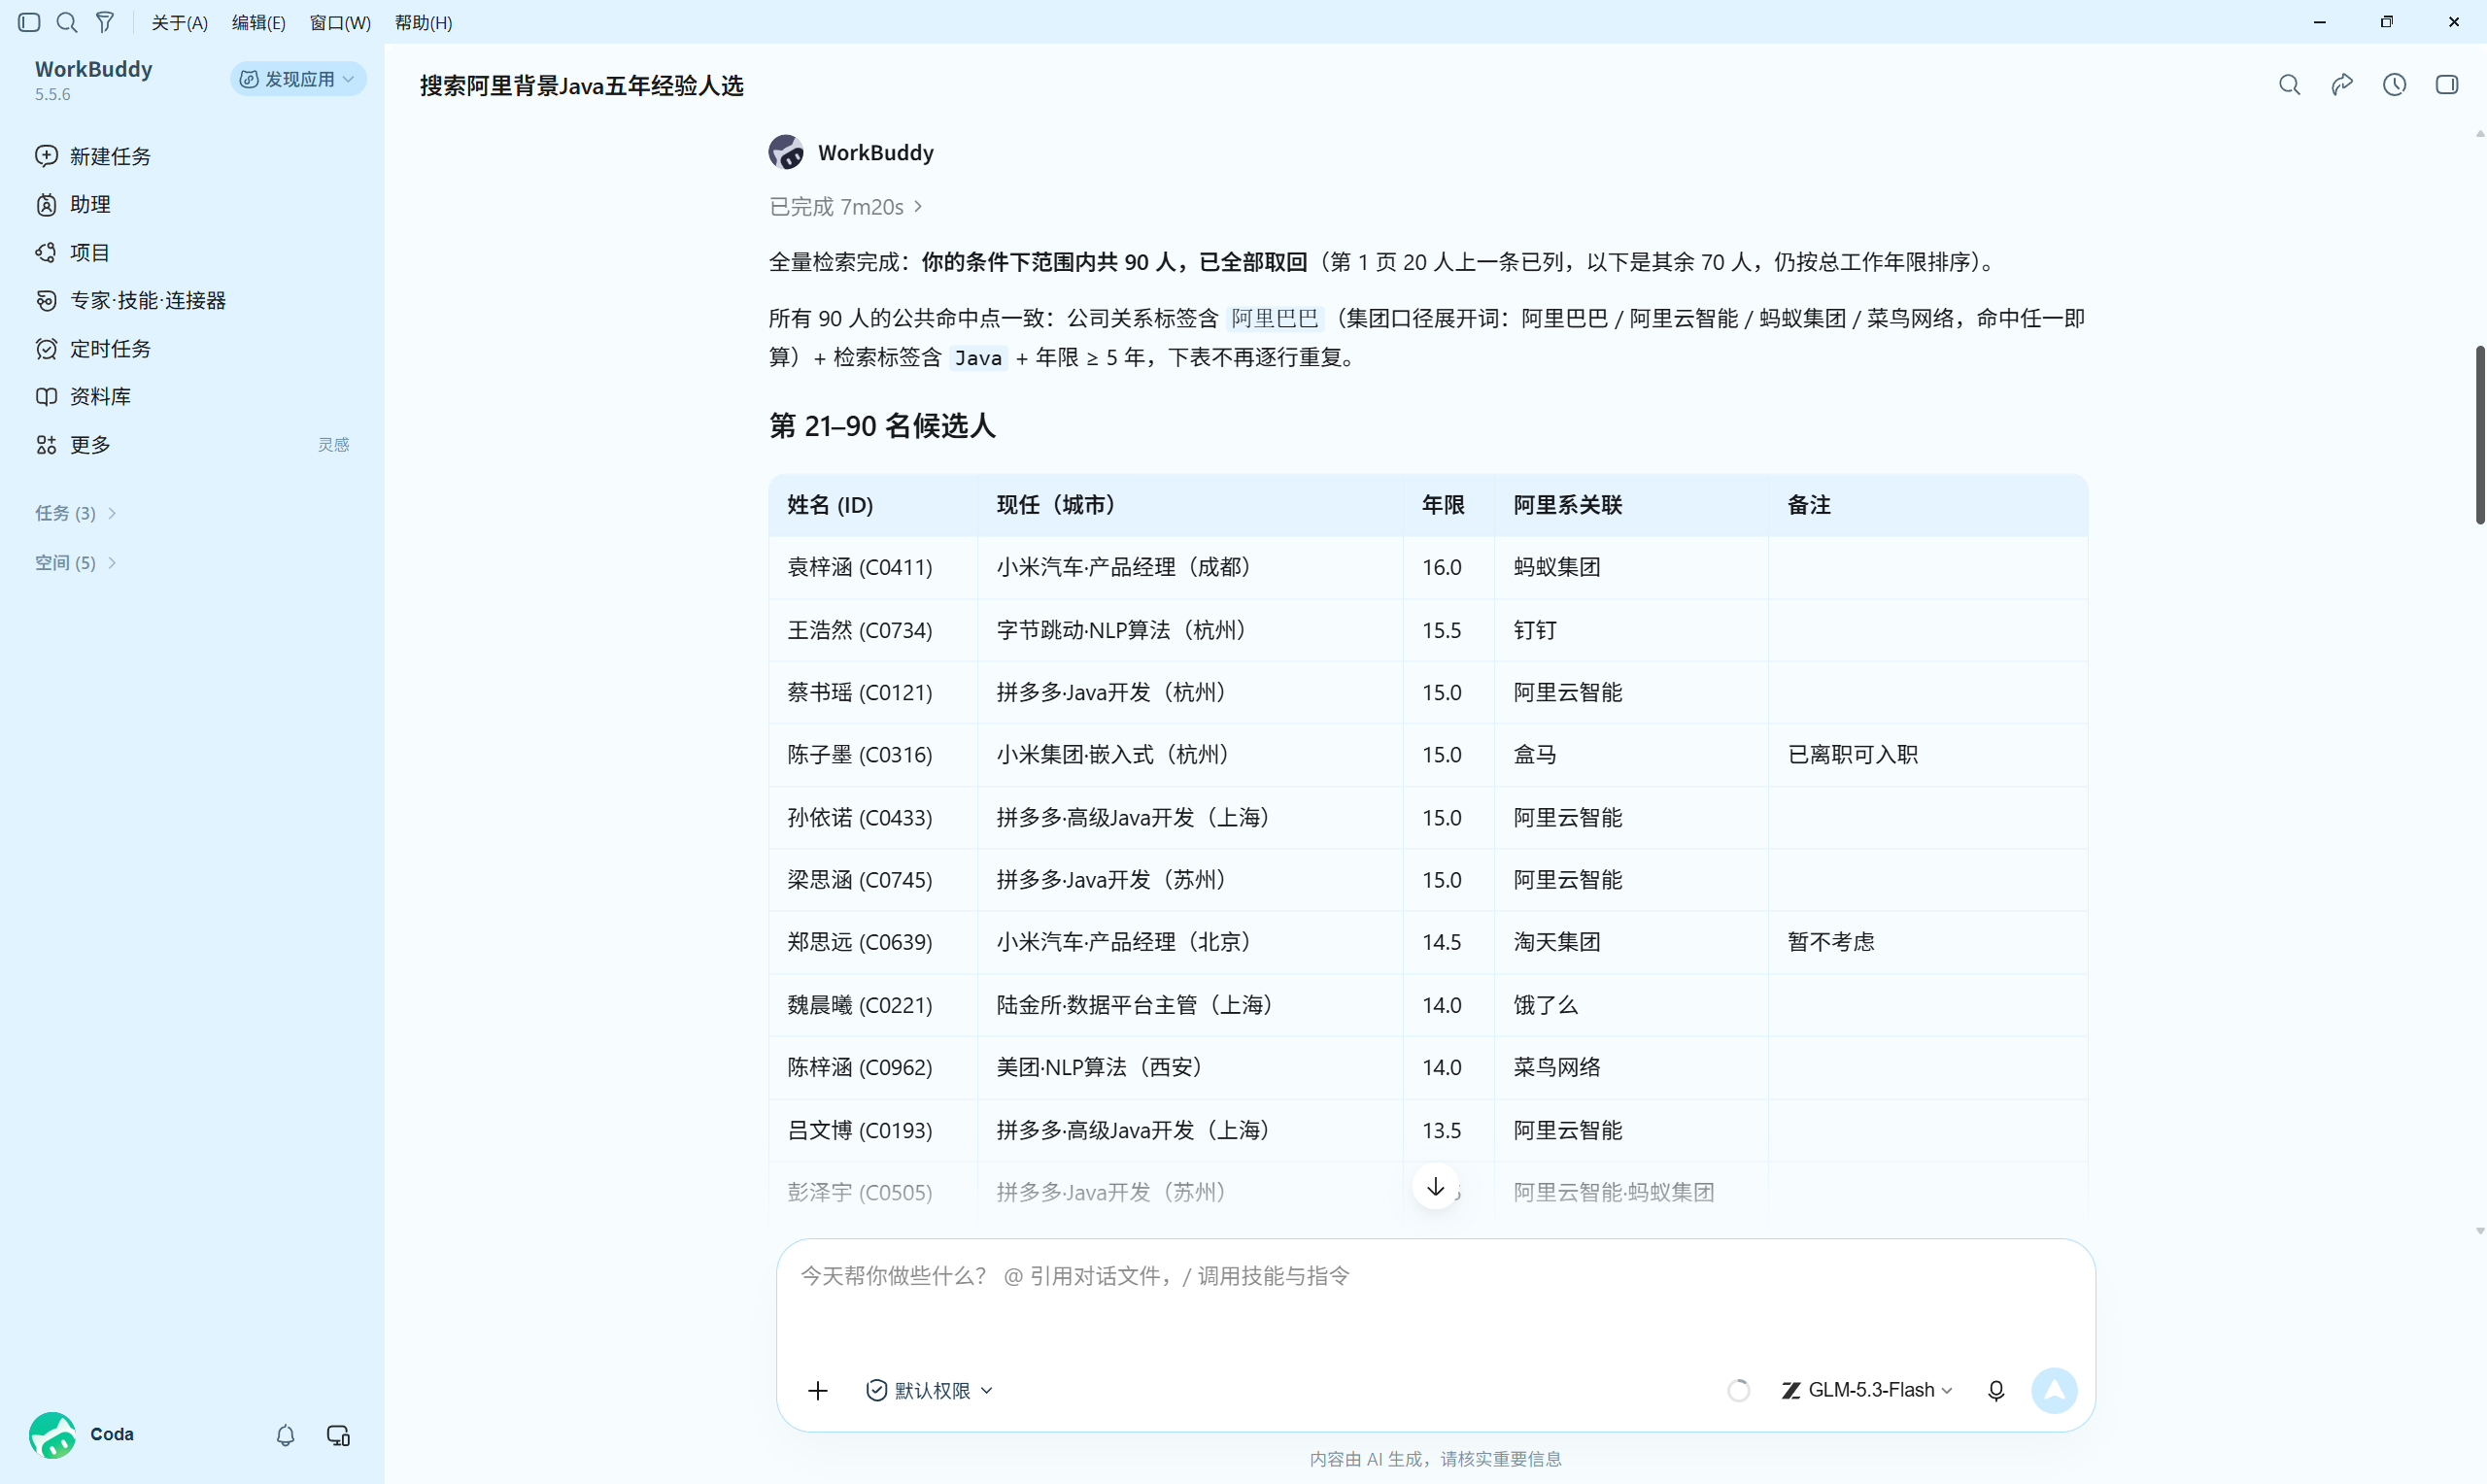Open the 关于(A) menu
This screenshot has height=1484, width=2487.
(x=179, y=22)
